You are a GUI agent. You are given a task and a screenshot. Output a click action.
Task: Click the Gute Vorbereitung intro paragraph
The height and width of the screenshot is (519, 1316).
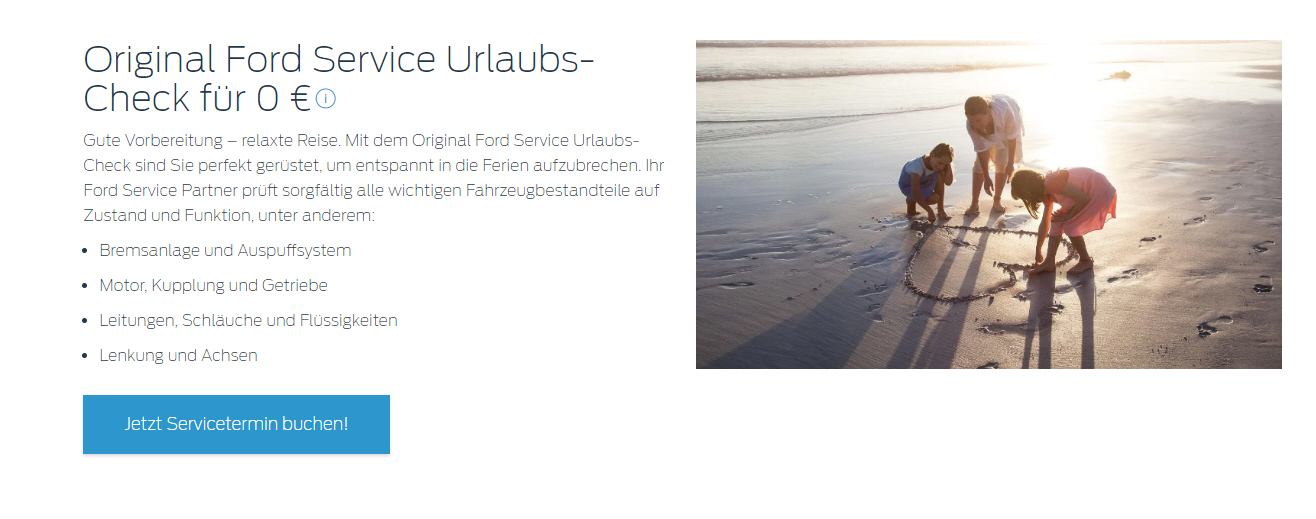372,177
